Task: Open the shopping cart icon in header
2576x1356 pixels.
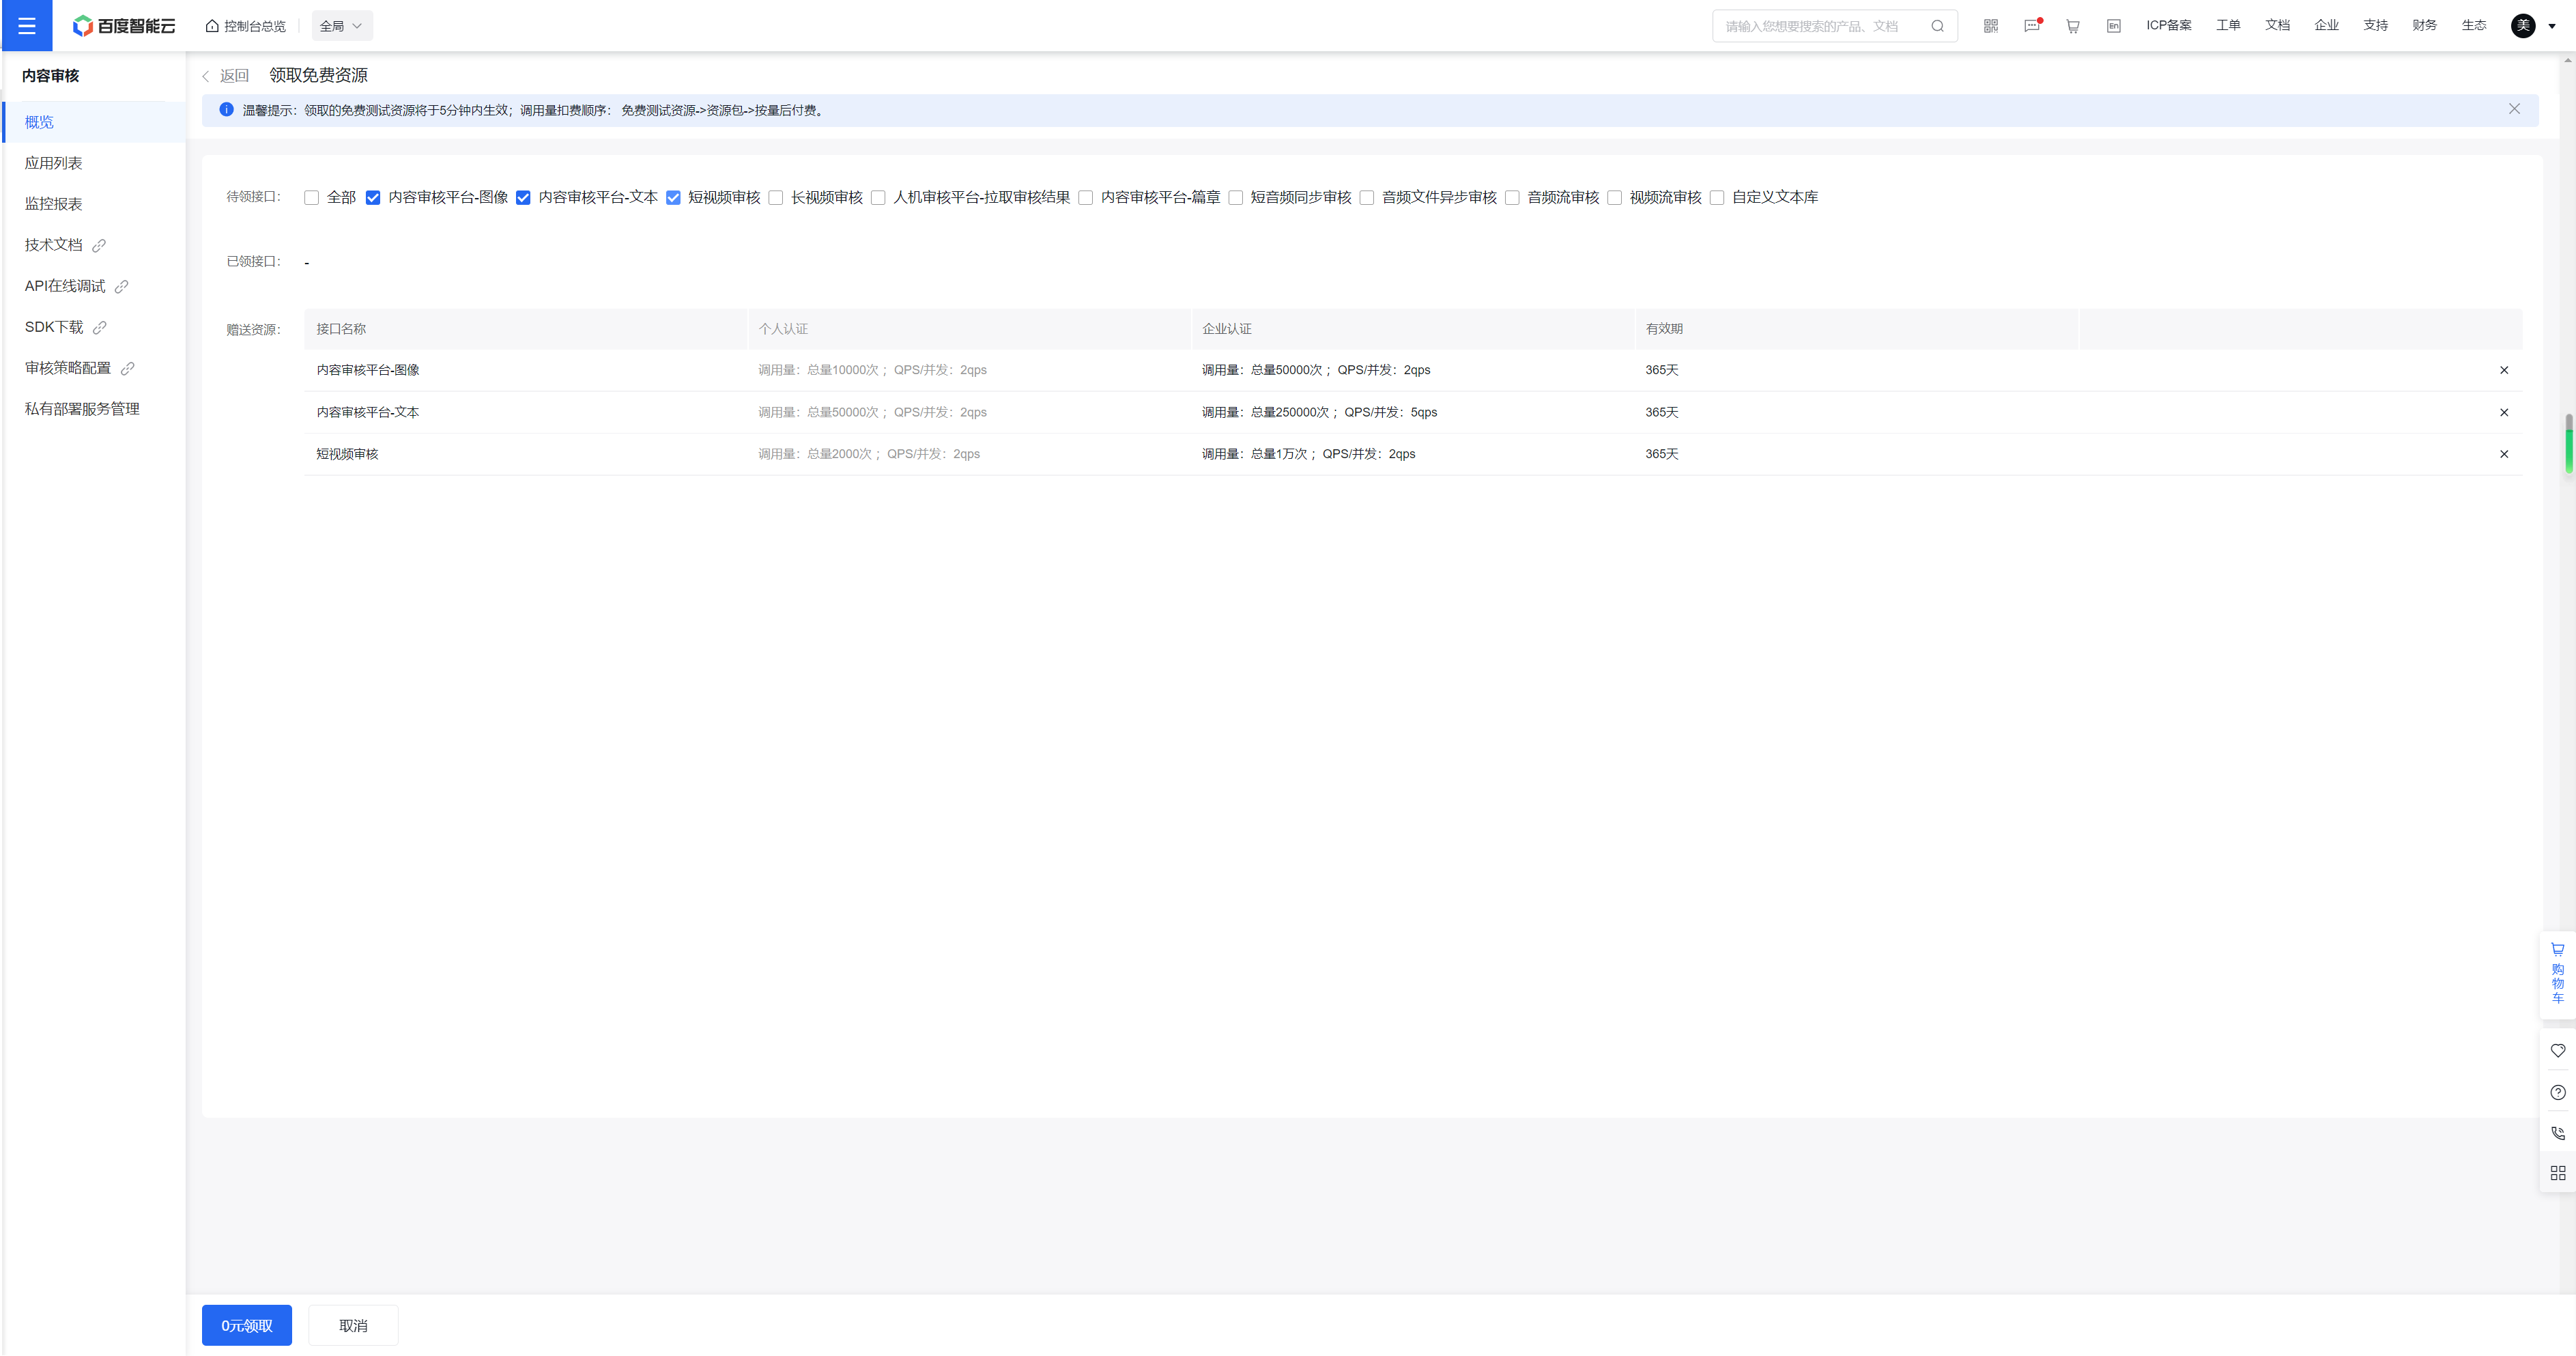Action: point(2073,26)
